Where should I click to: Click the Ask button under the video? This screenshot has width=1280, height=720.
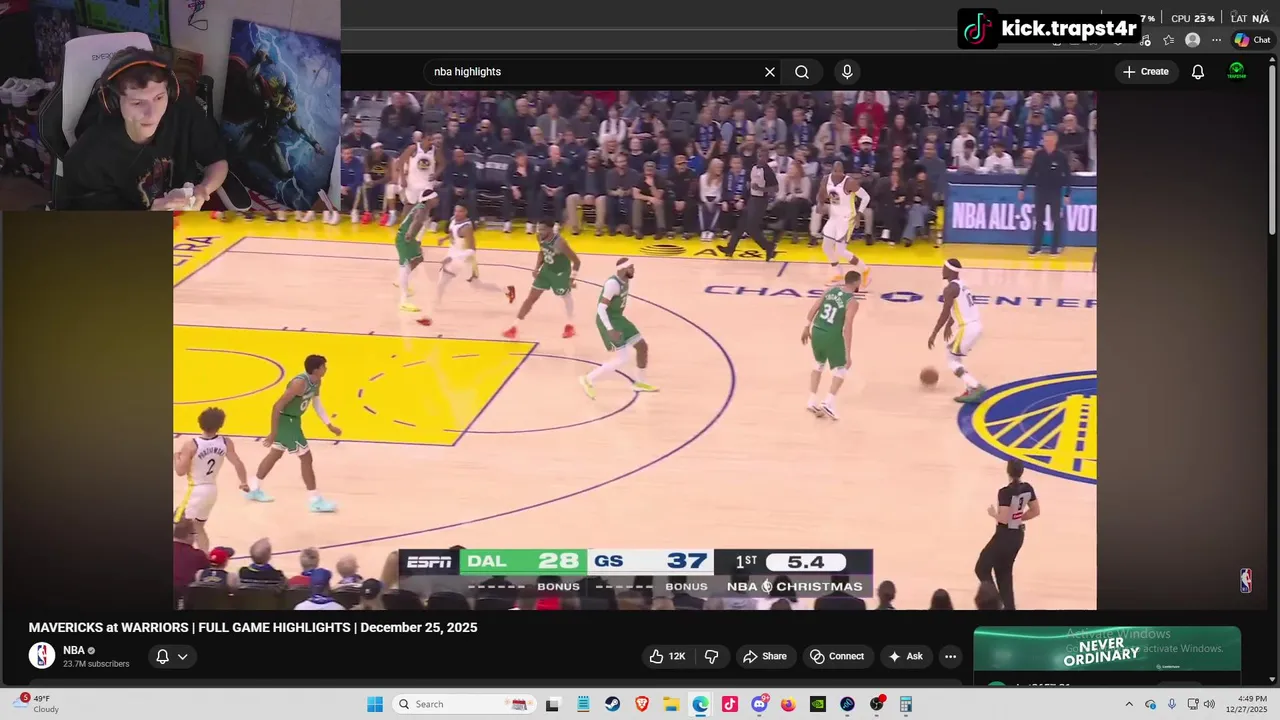point(905,656)
